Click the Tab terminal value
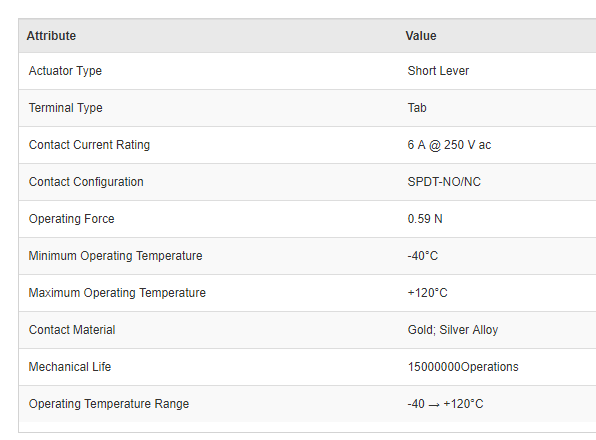 [x=417, y=108]
